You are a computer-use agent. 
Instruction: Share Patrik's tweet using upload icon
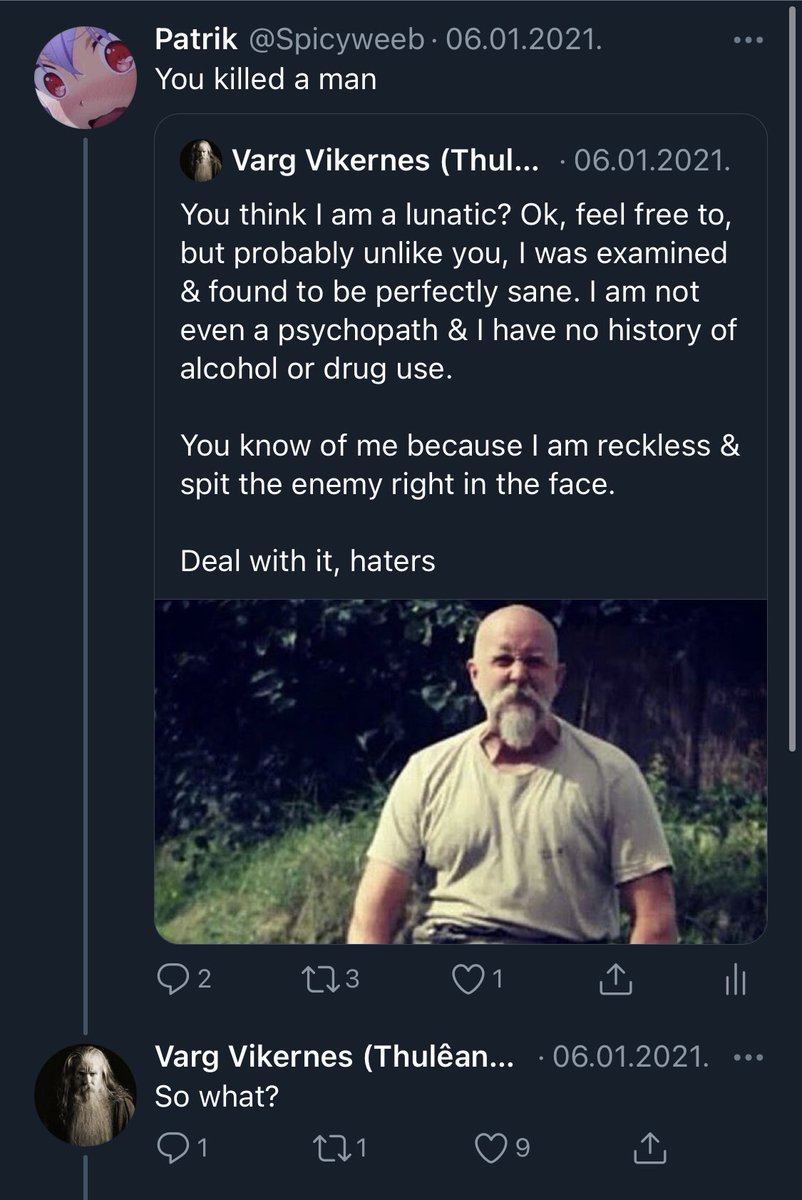click(618, 981)
